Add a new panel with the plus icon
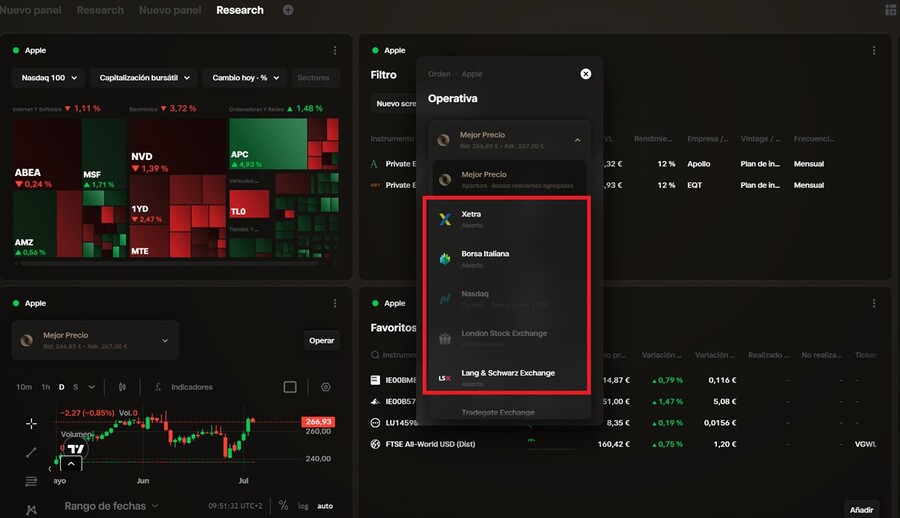Screen dimensions: 900x518 point(288,10)
